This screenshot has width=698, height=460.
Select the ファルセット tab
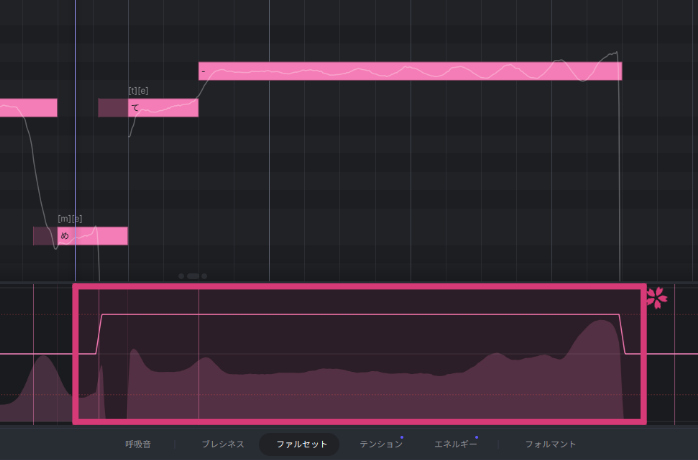click(301, 443)
